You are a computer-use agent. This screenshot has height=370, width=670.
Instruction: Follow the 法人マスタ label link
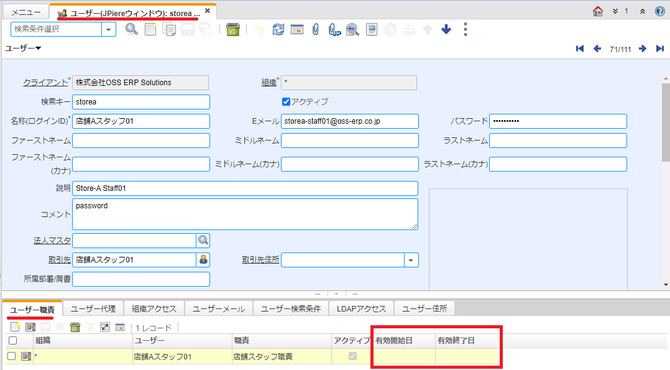pyautogui.click(x=52, y=241)
